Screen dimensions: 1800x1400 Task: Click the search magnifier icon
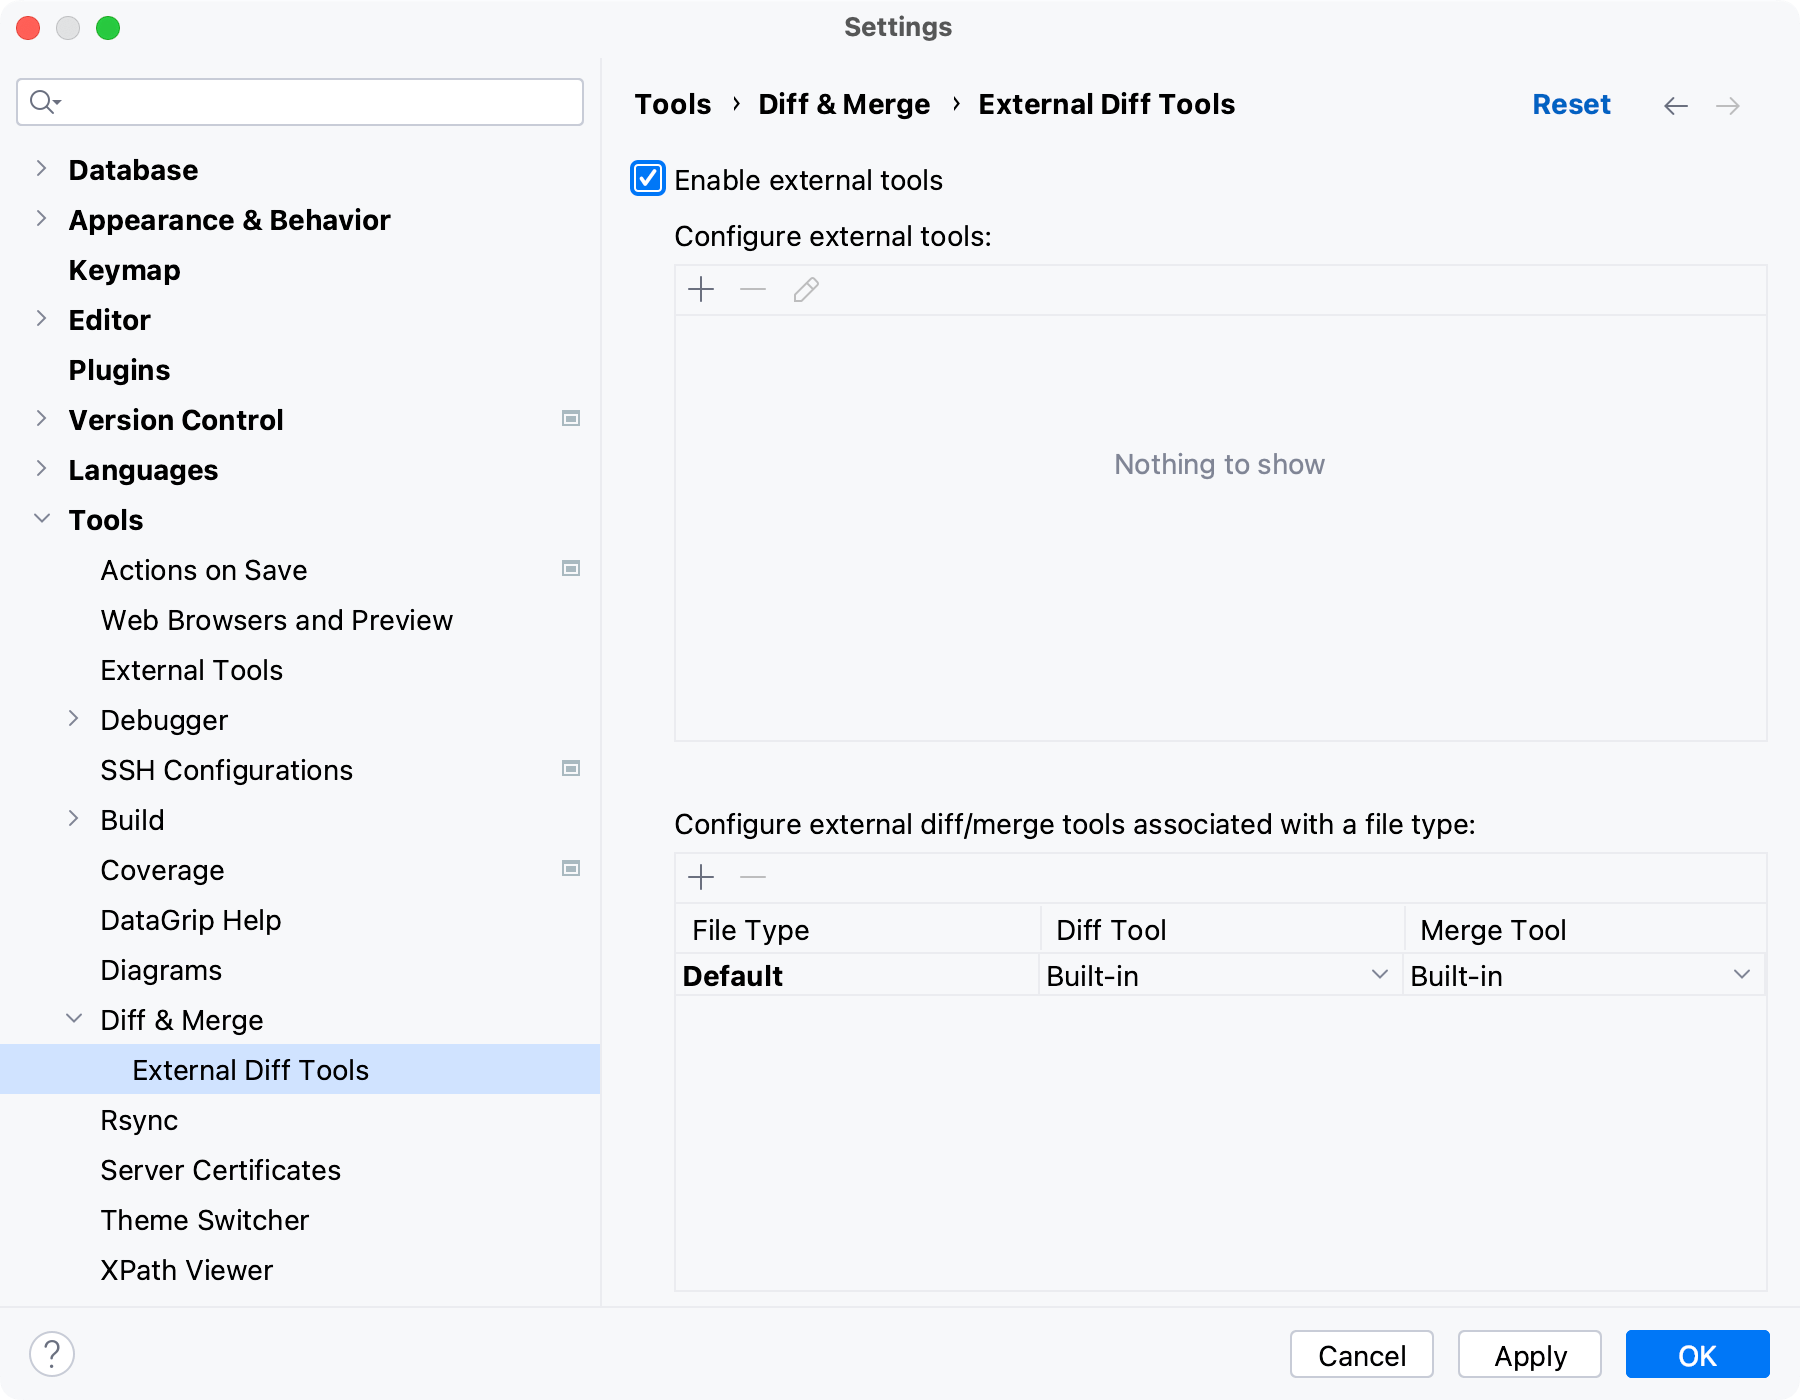pyautogui.click(x=43, y=101)
